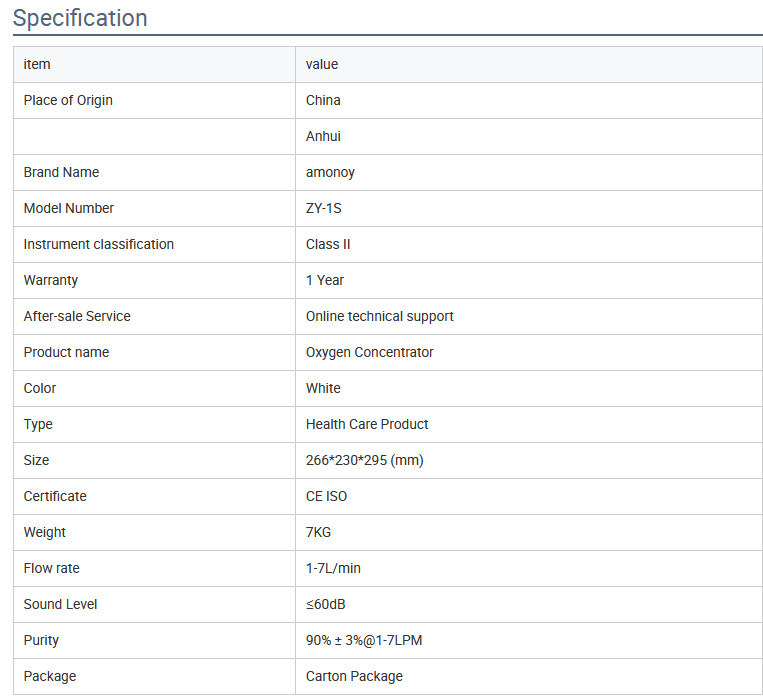Click the Warranty row label

pyautogui.click(x=51, y=280)
